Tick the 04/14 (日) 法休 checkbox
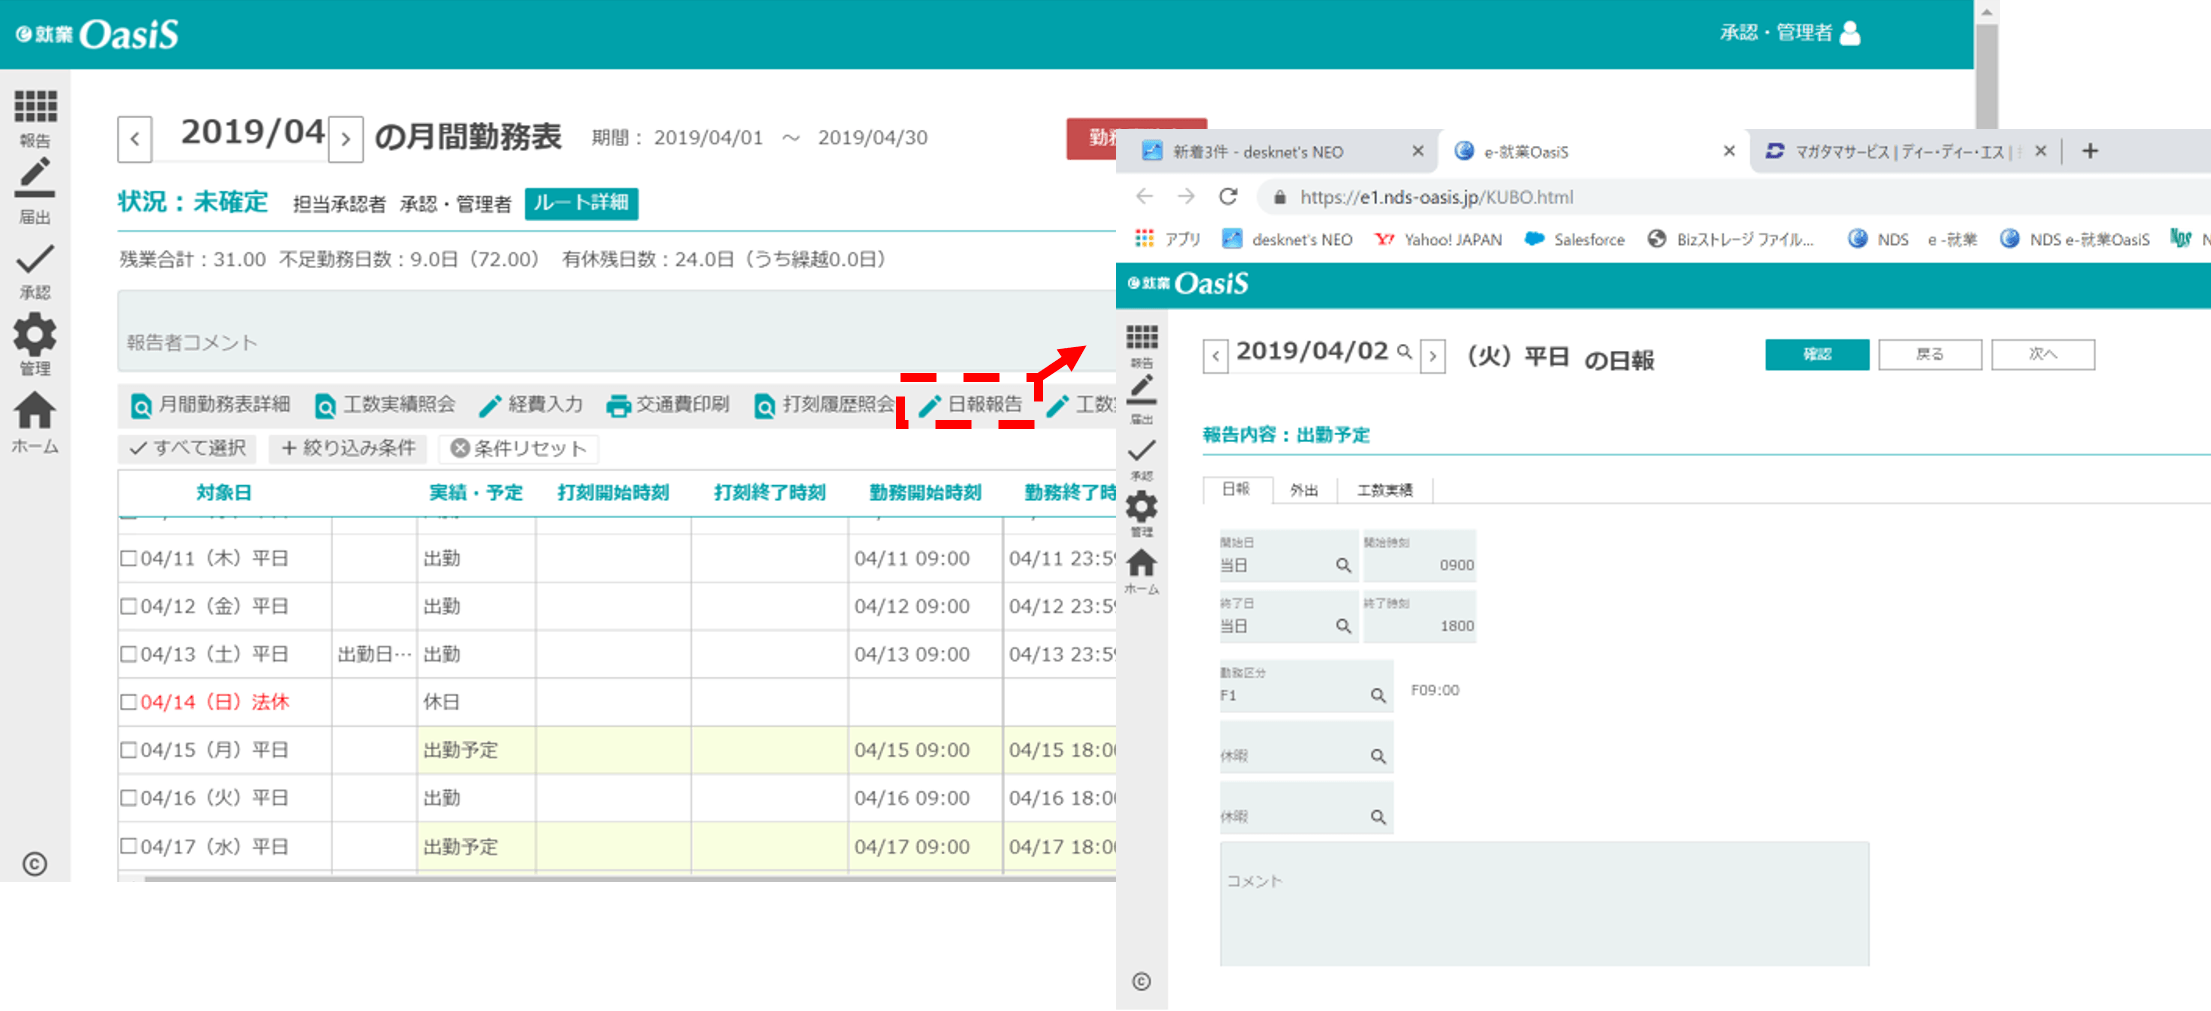Screen dimensions: 2211x1011 pyautogui.click(x=129, y=702)
